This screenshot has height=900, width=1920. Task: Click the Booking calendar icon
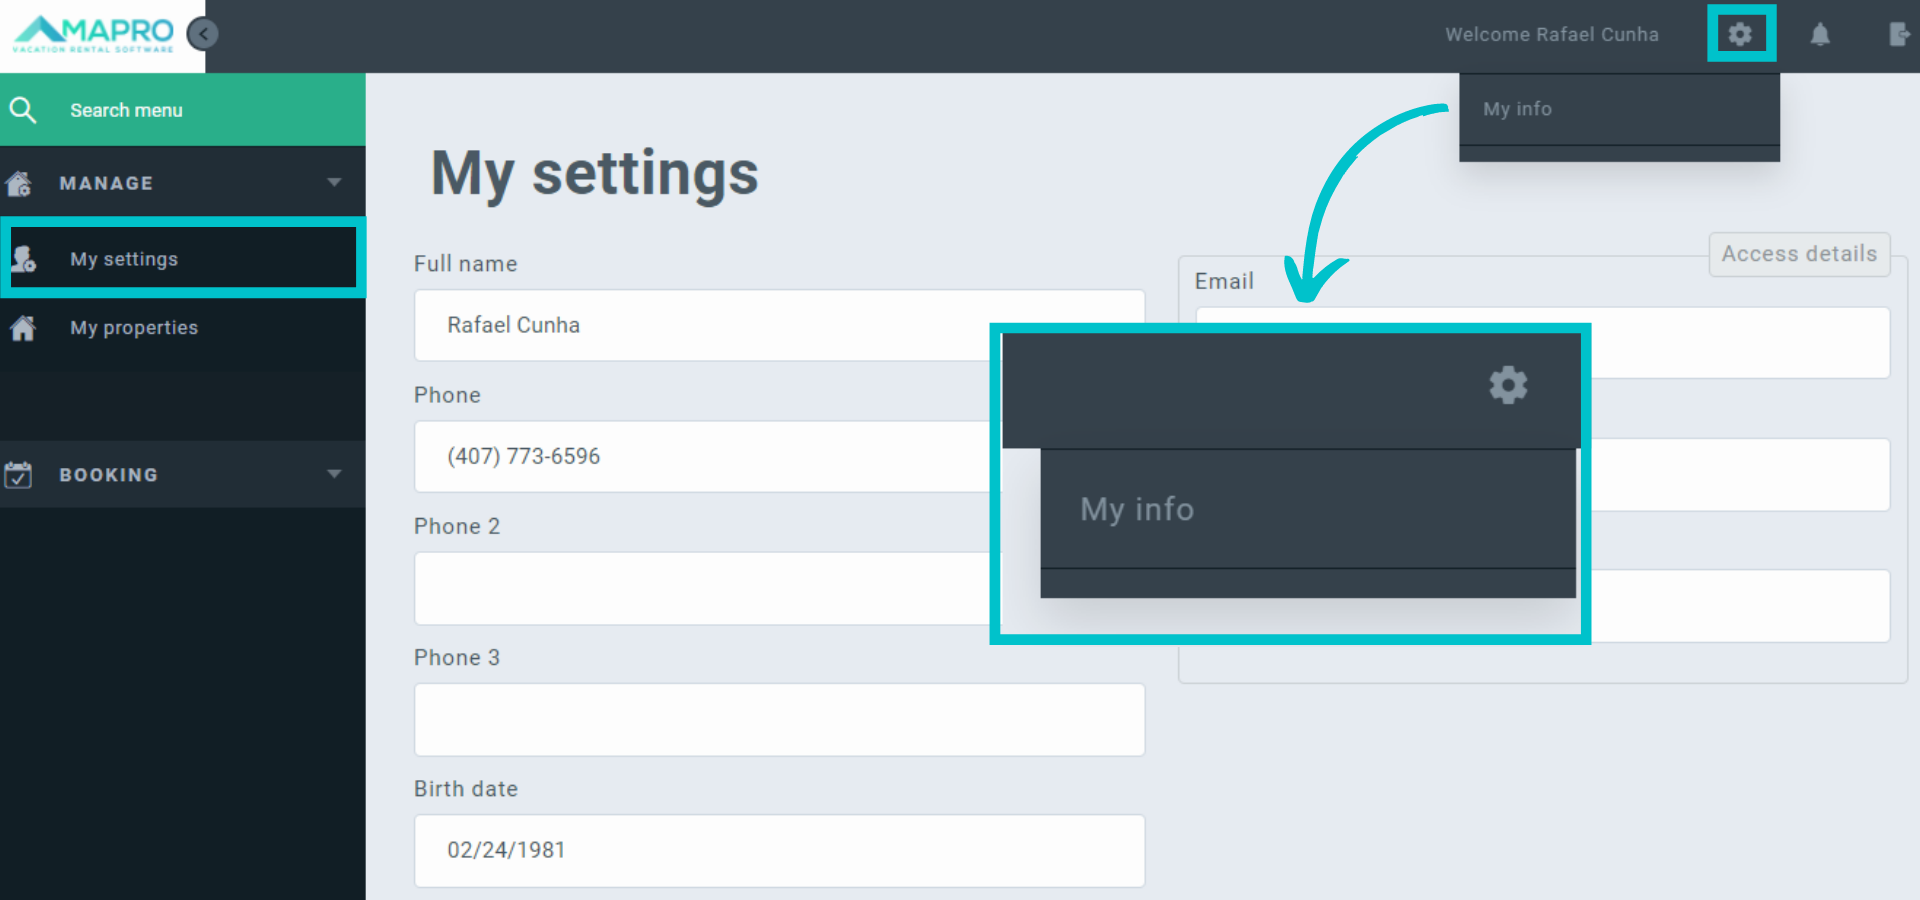point(18,475)
